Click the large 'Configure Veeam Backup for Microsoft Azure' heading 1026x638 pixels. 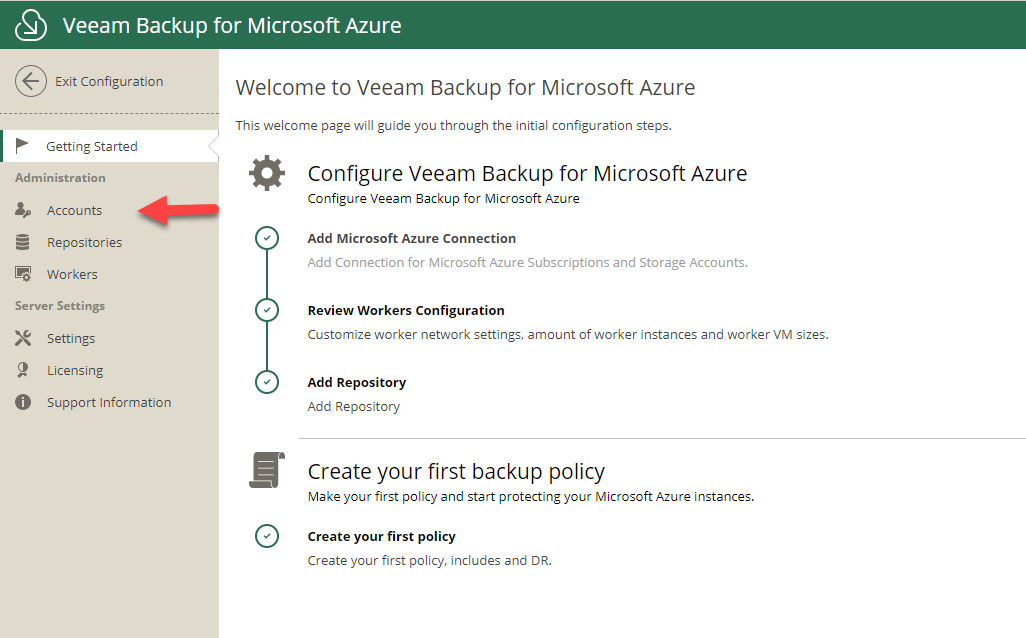[x=527, y=173]
